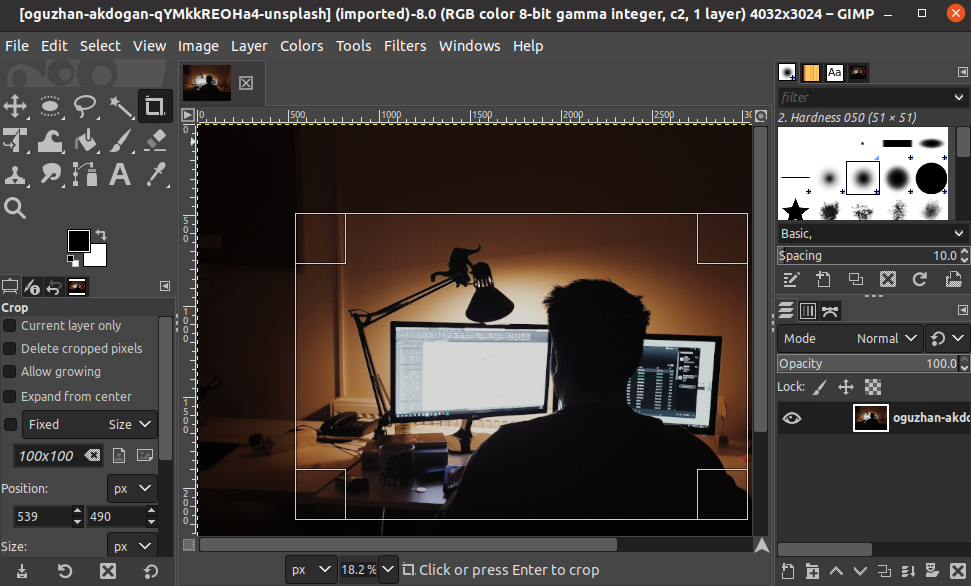Select the Text tool
This screenshot has width=971, height=586.
coord(120,175)
